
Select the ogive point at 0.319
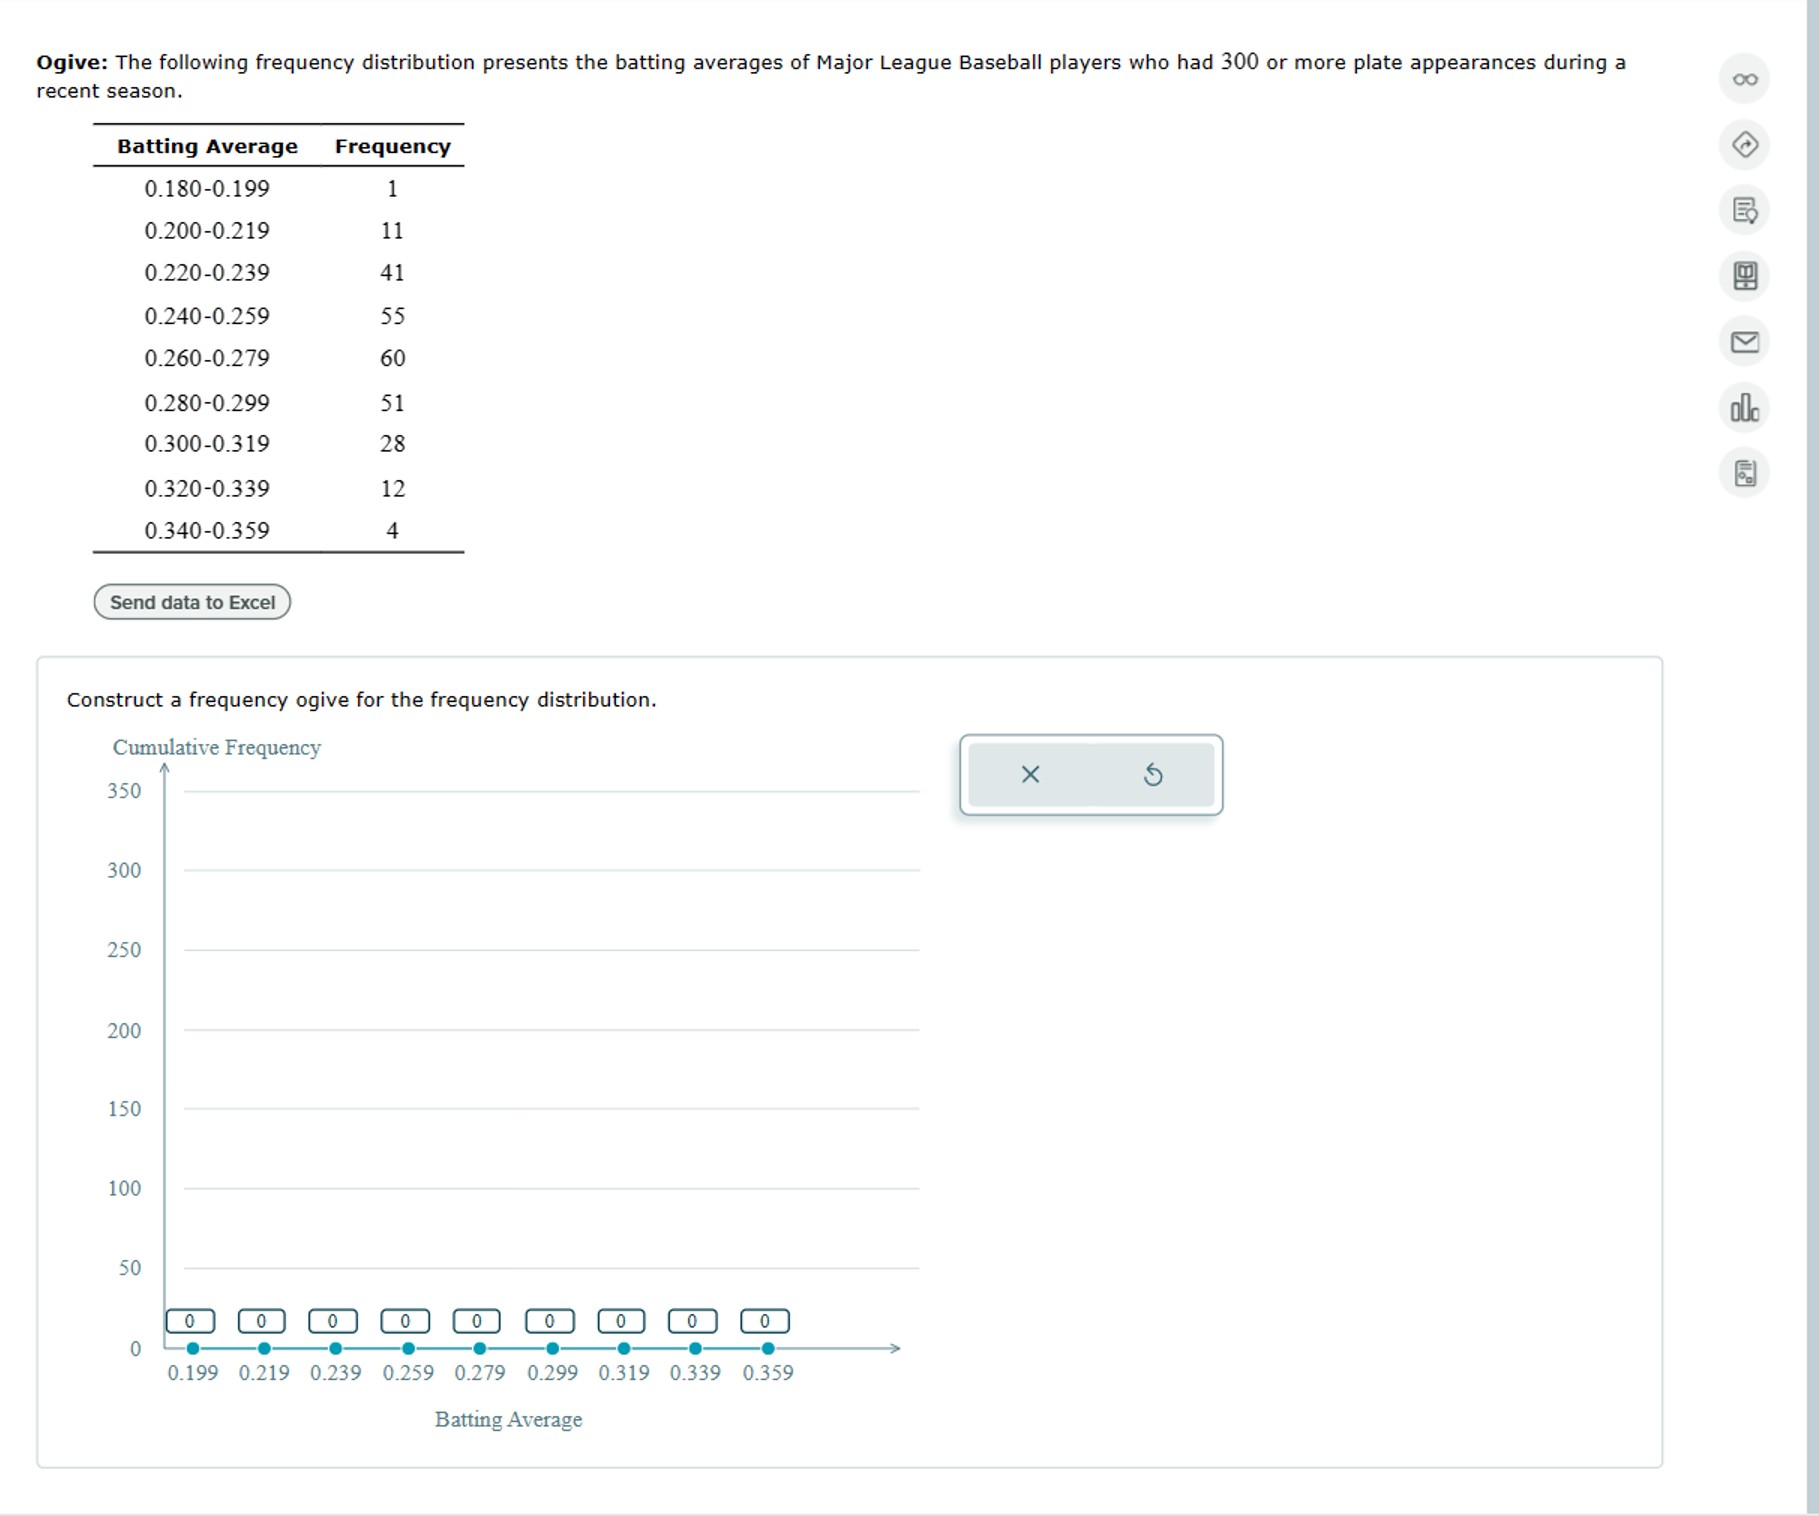click(x=624, y=1348)
